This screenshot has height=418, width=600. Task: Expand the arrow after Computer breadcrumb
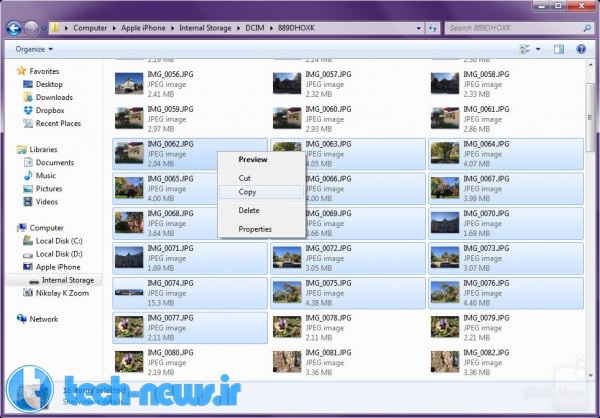point(114,28)
